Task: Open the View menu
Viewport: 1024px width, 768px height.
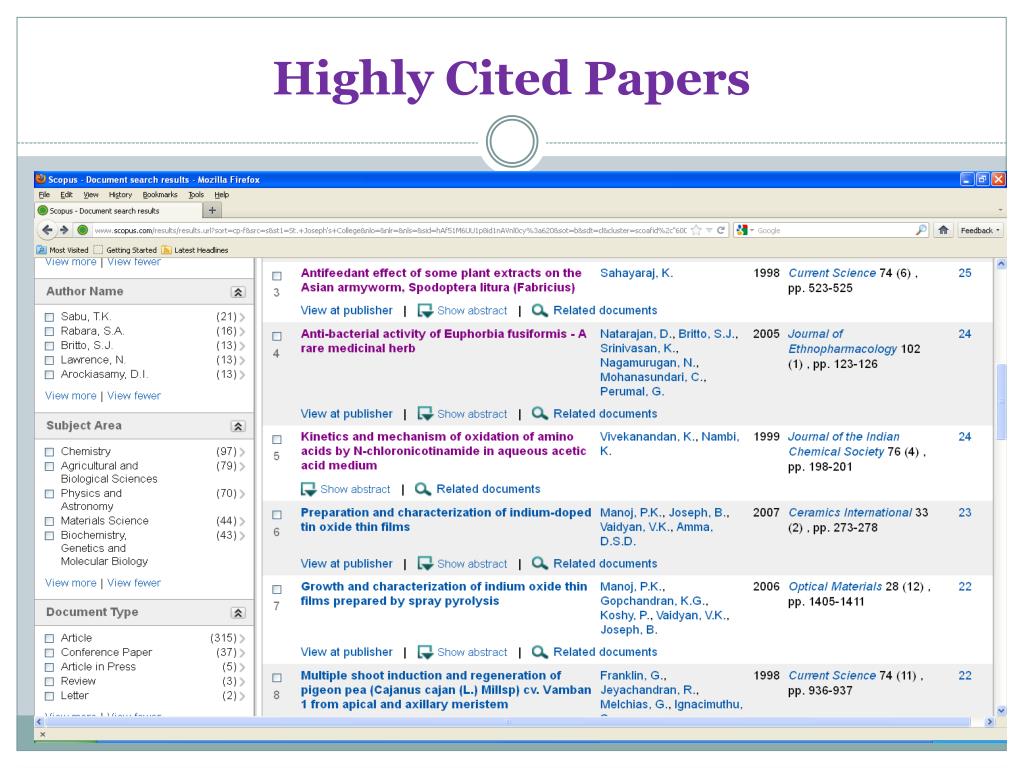Action: [91, 195]
